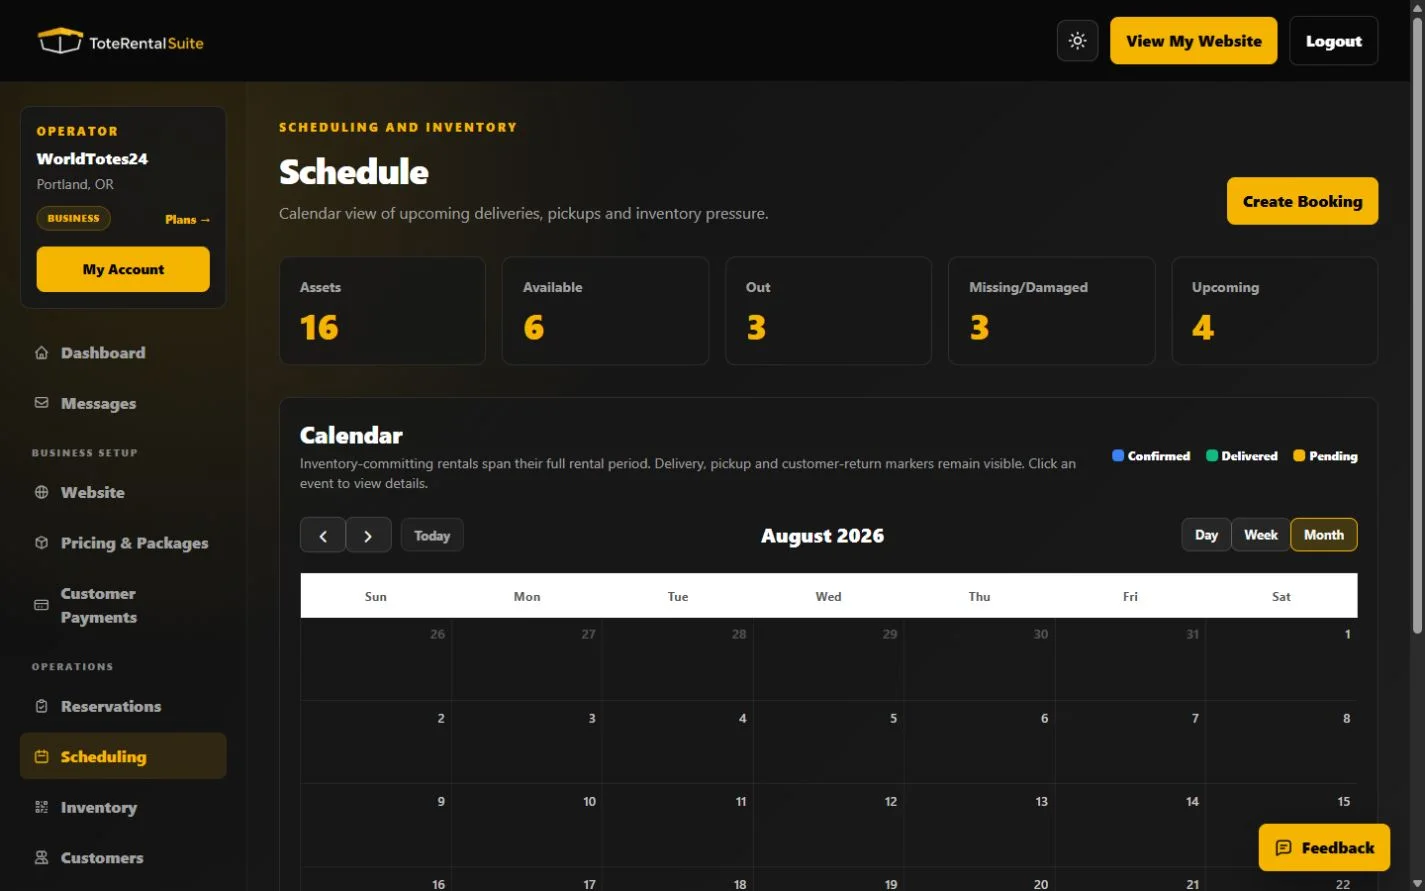Click the Wed column header
1425x891 pixels.
[828, 596]
